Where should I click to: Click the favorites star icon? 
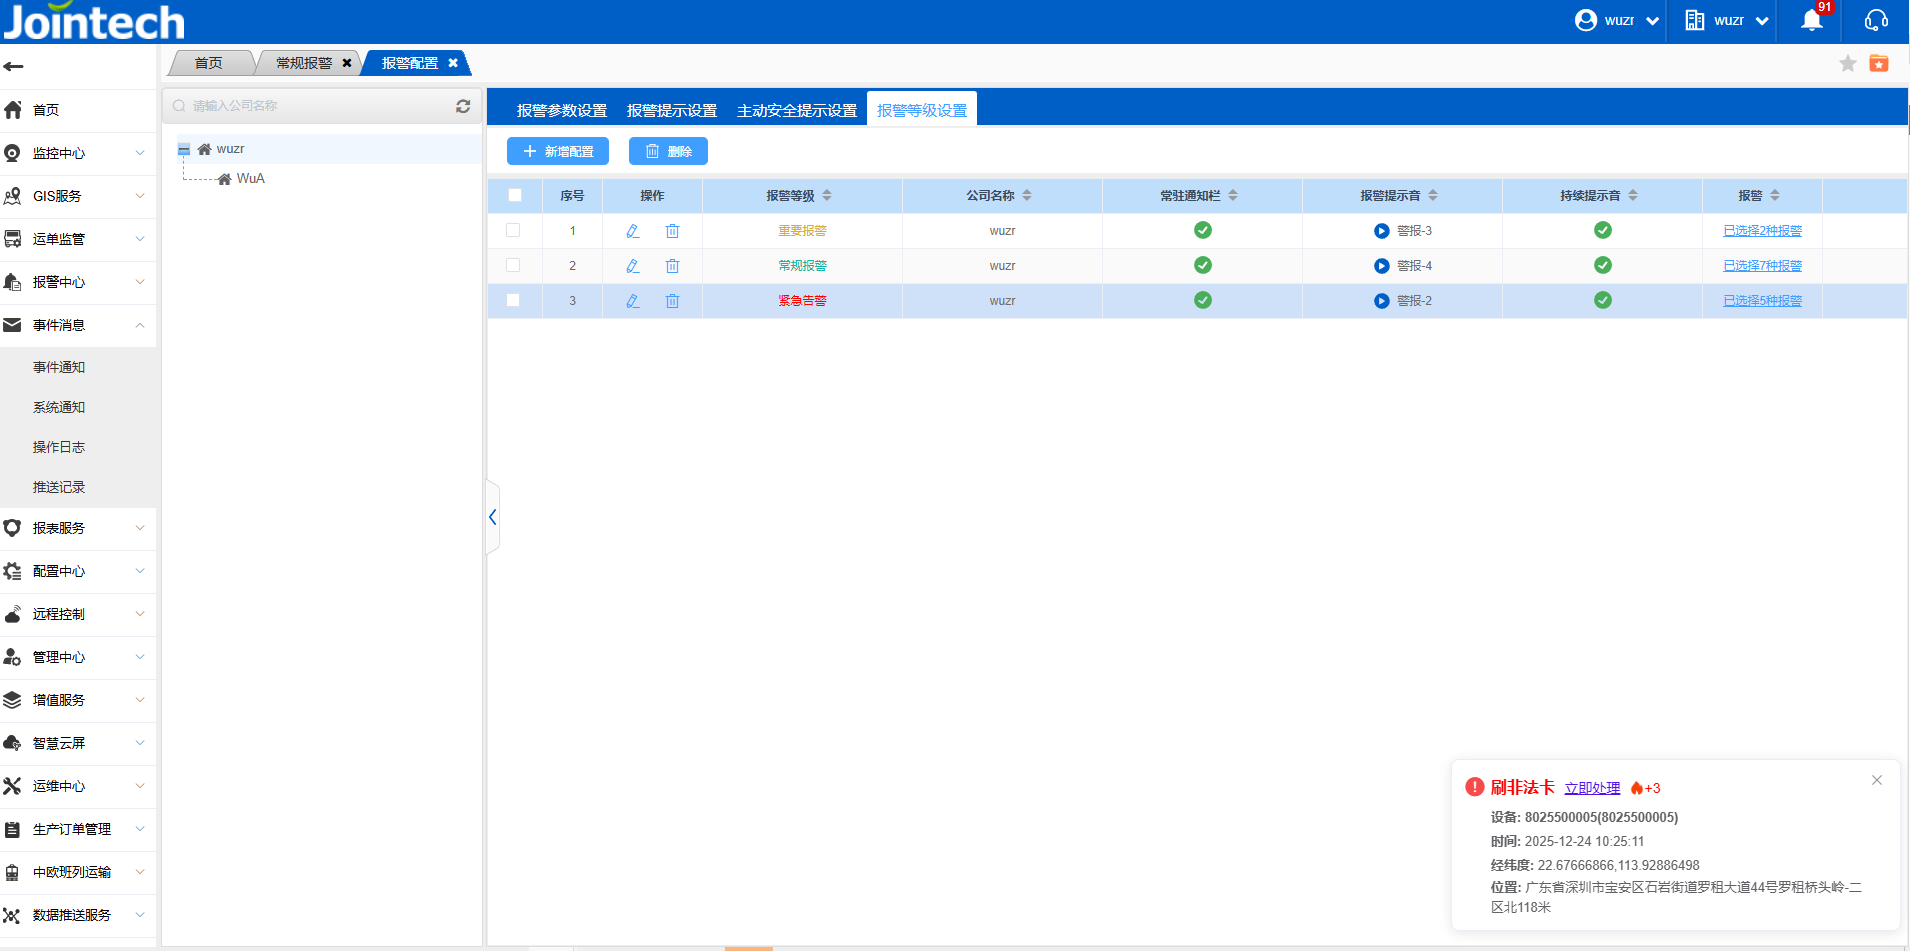(x=1847, y=64)
